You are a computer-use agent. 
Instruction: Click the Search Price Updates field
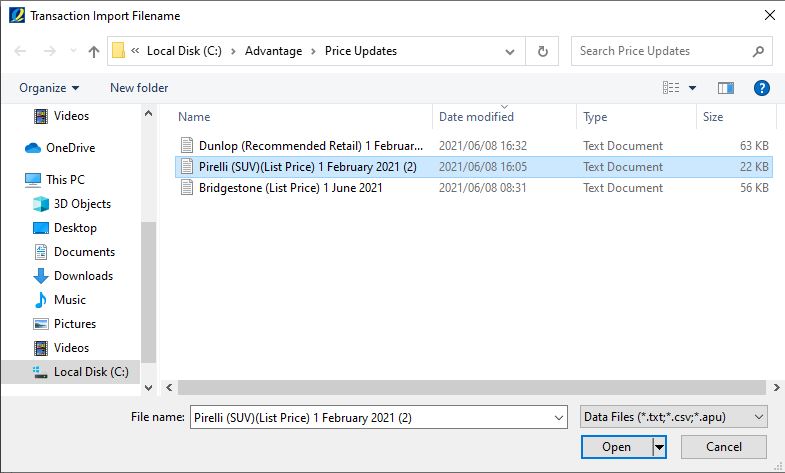[671, 51]
